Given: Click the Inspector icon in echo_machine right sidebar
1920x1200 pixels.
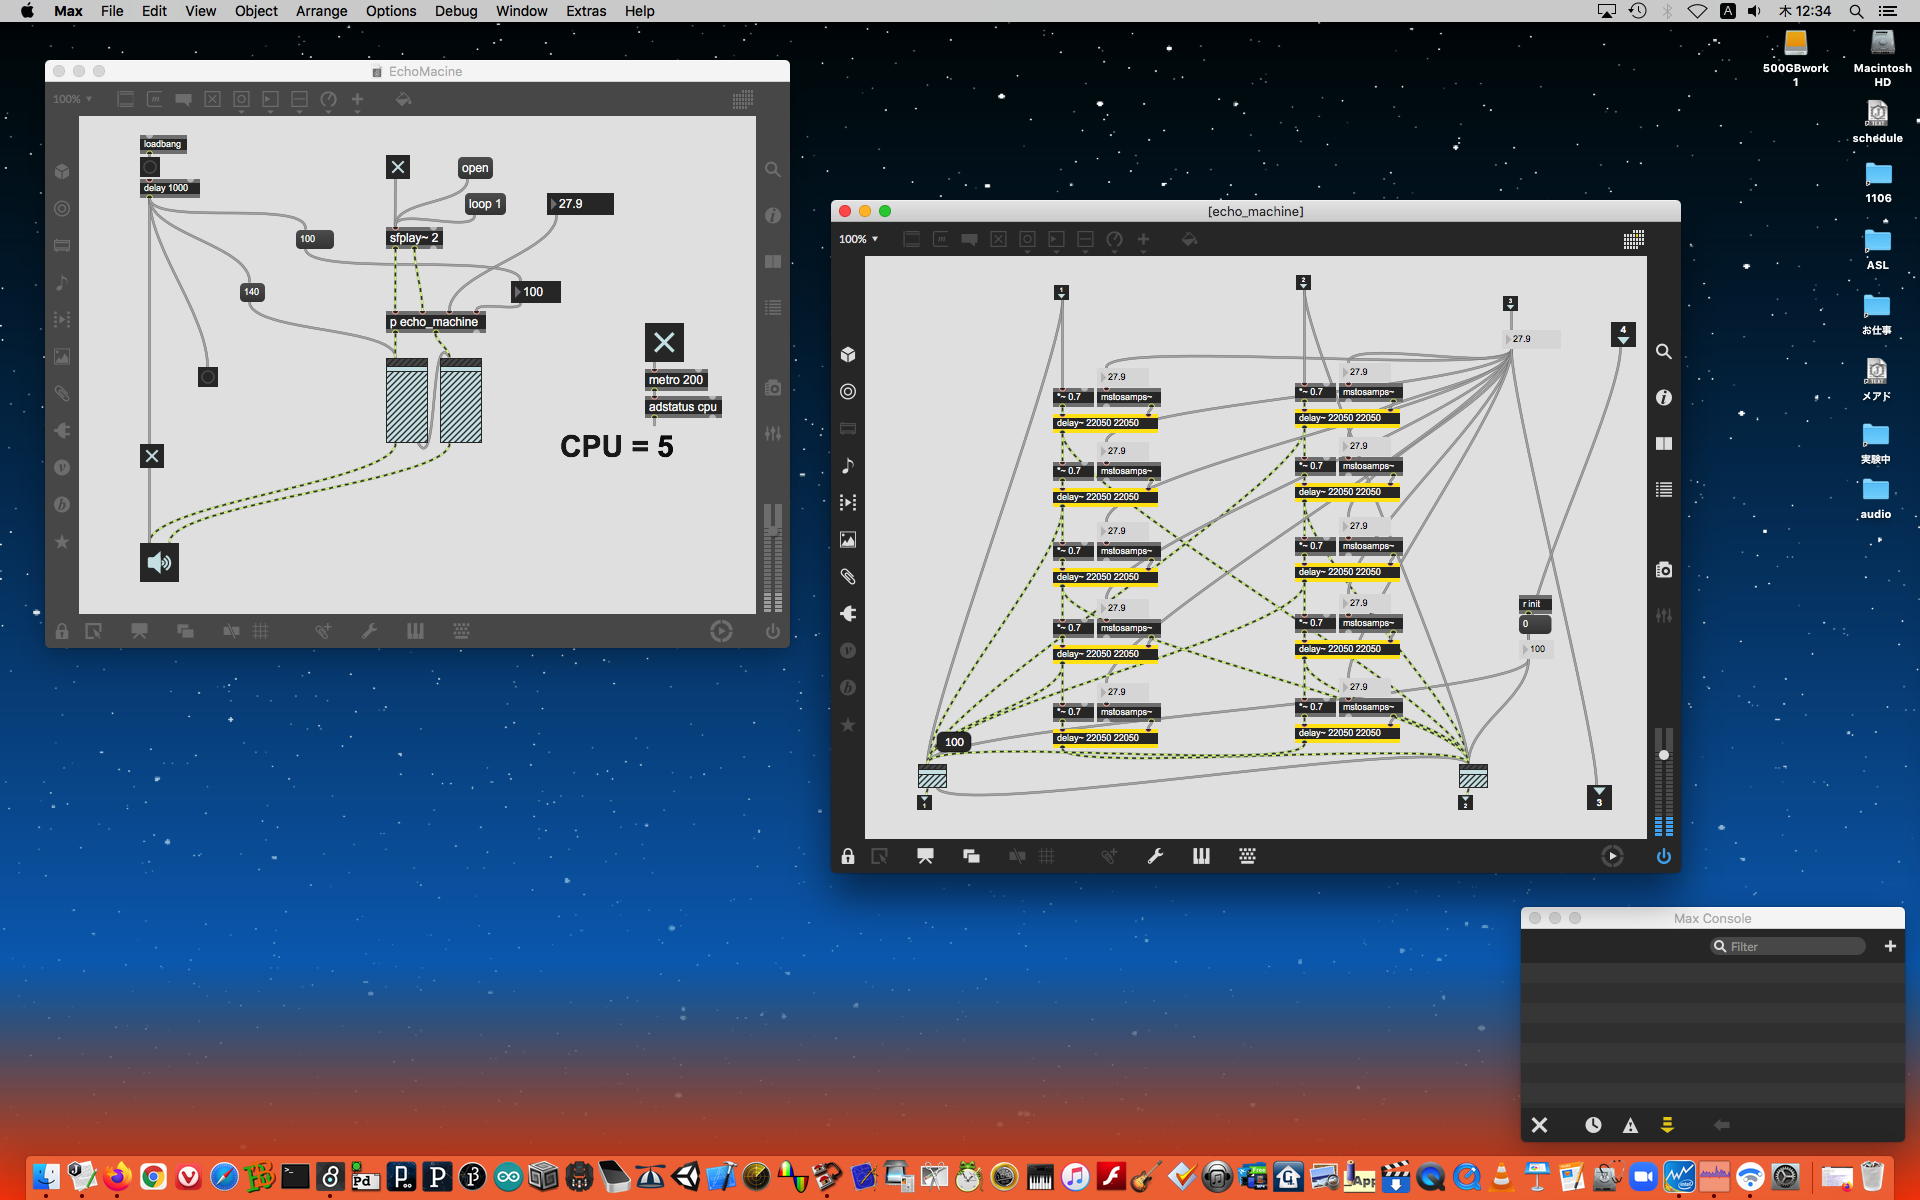Looking at the screenshot, I should pos(1664,398).
